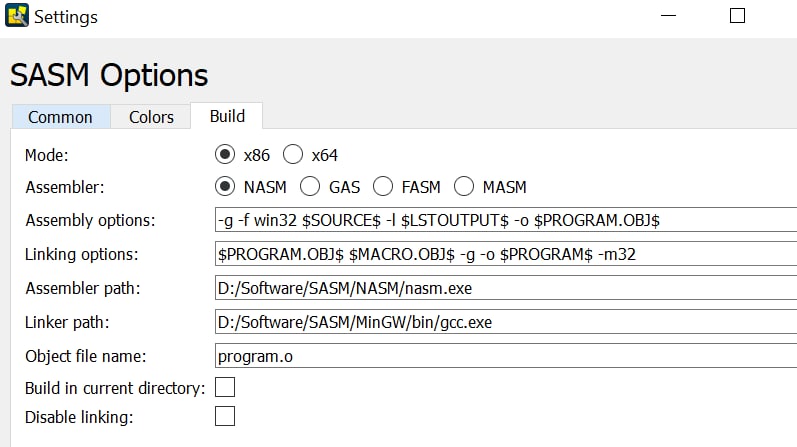The image size is (797, 447).
Task: Select the x64 mode radio button
Action: [293, 155]
